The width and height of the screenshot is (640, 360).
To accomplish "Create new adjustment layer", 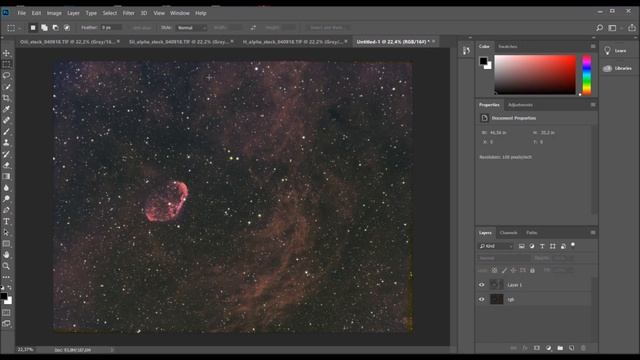I will pyautogui.click(x=549, y=348).
